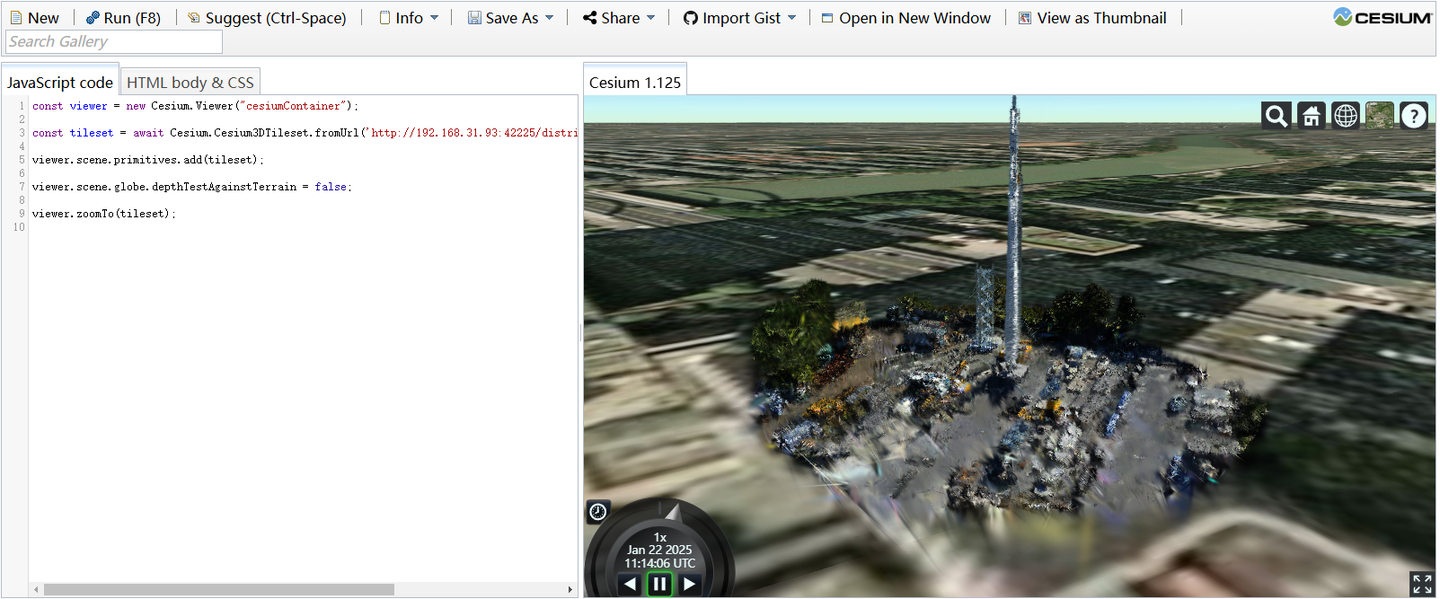Toggle full screen viewer mode
The image size is (1440, 599).
coord(1421,584)
